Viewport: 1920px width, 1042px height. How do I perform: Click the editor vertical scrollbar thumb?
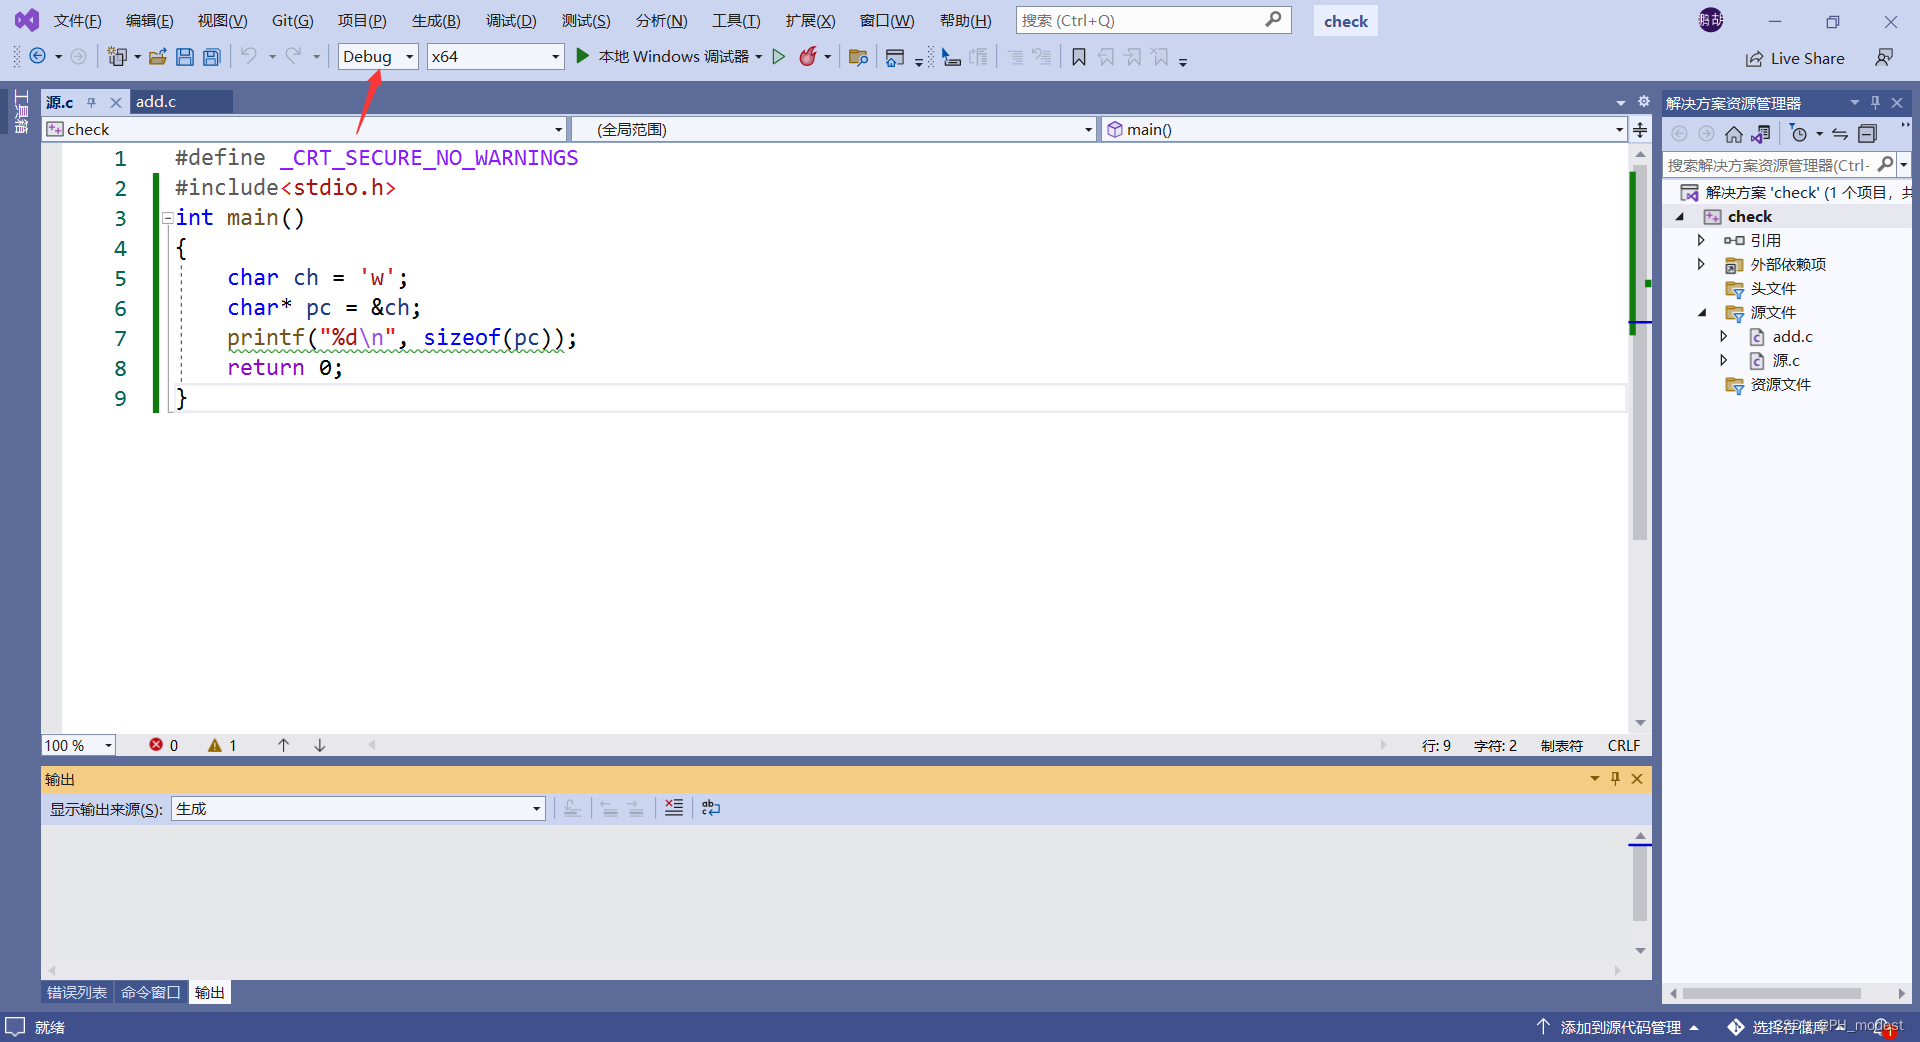click(x=1640, y=350)
